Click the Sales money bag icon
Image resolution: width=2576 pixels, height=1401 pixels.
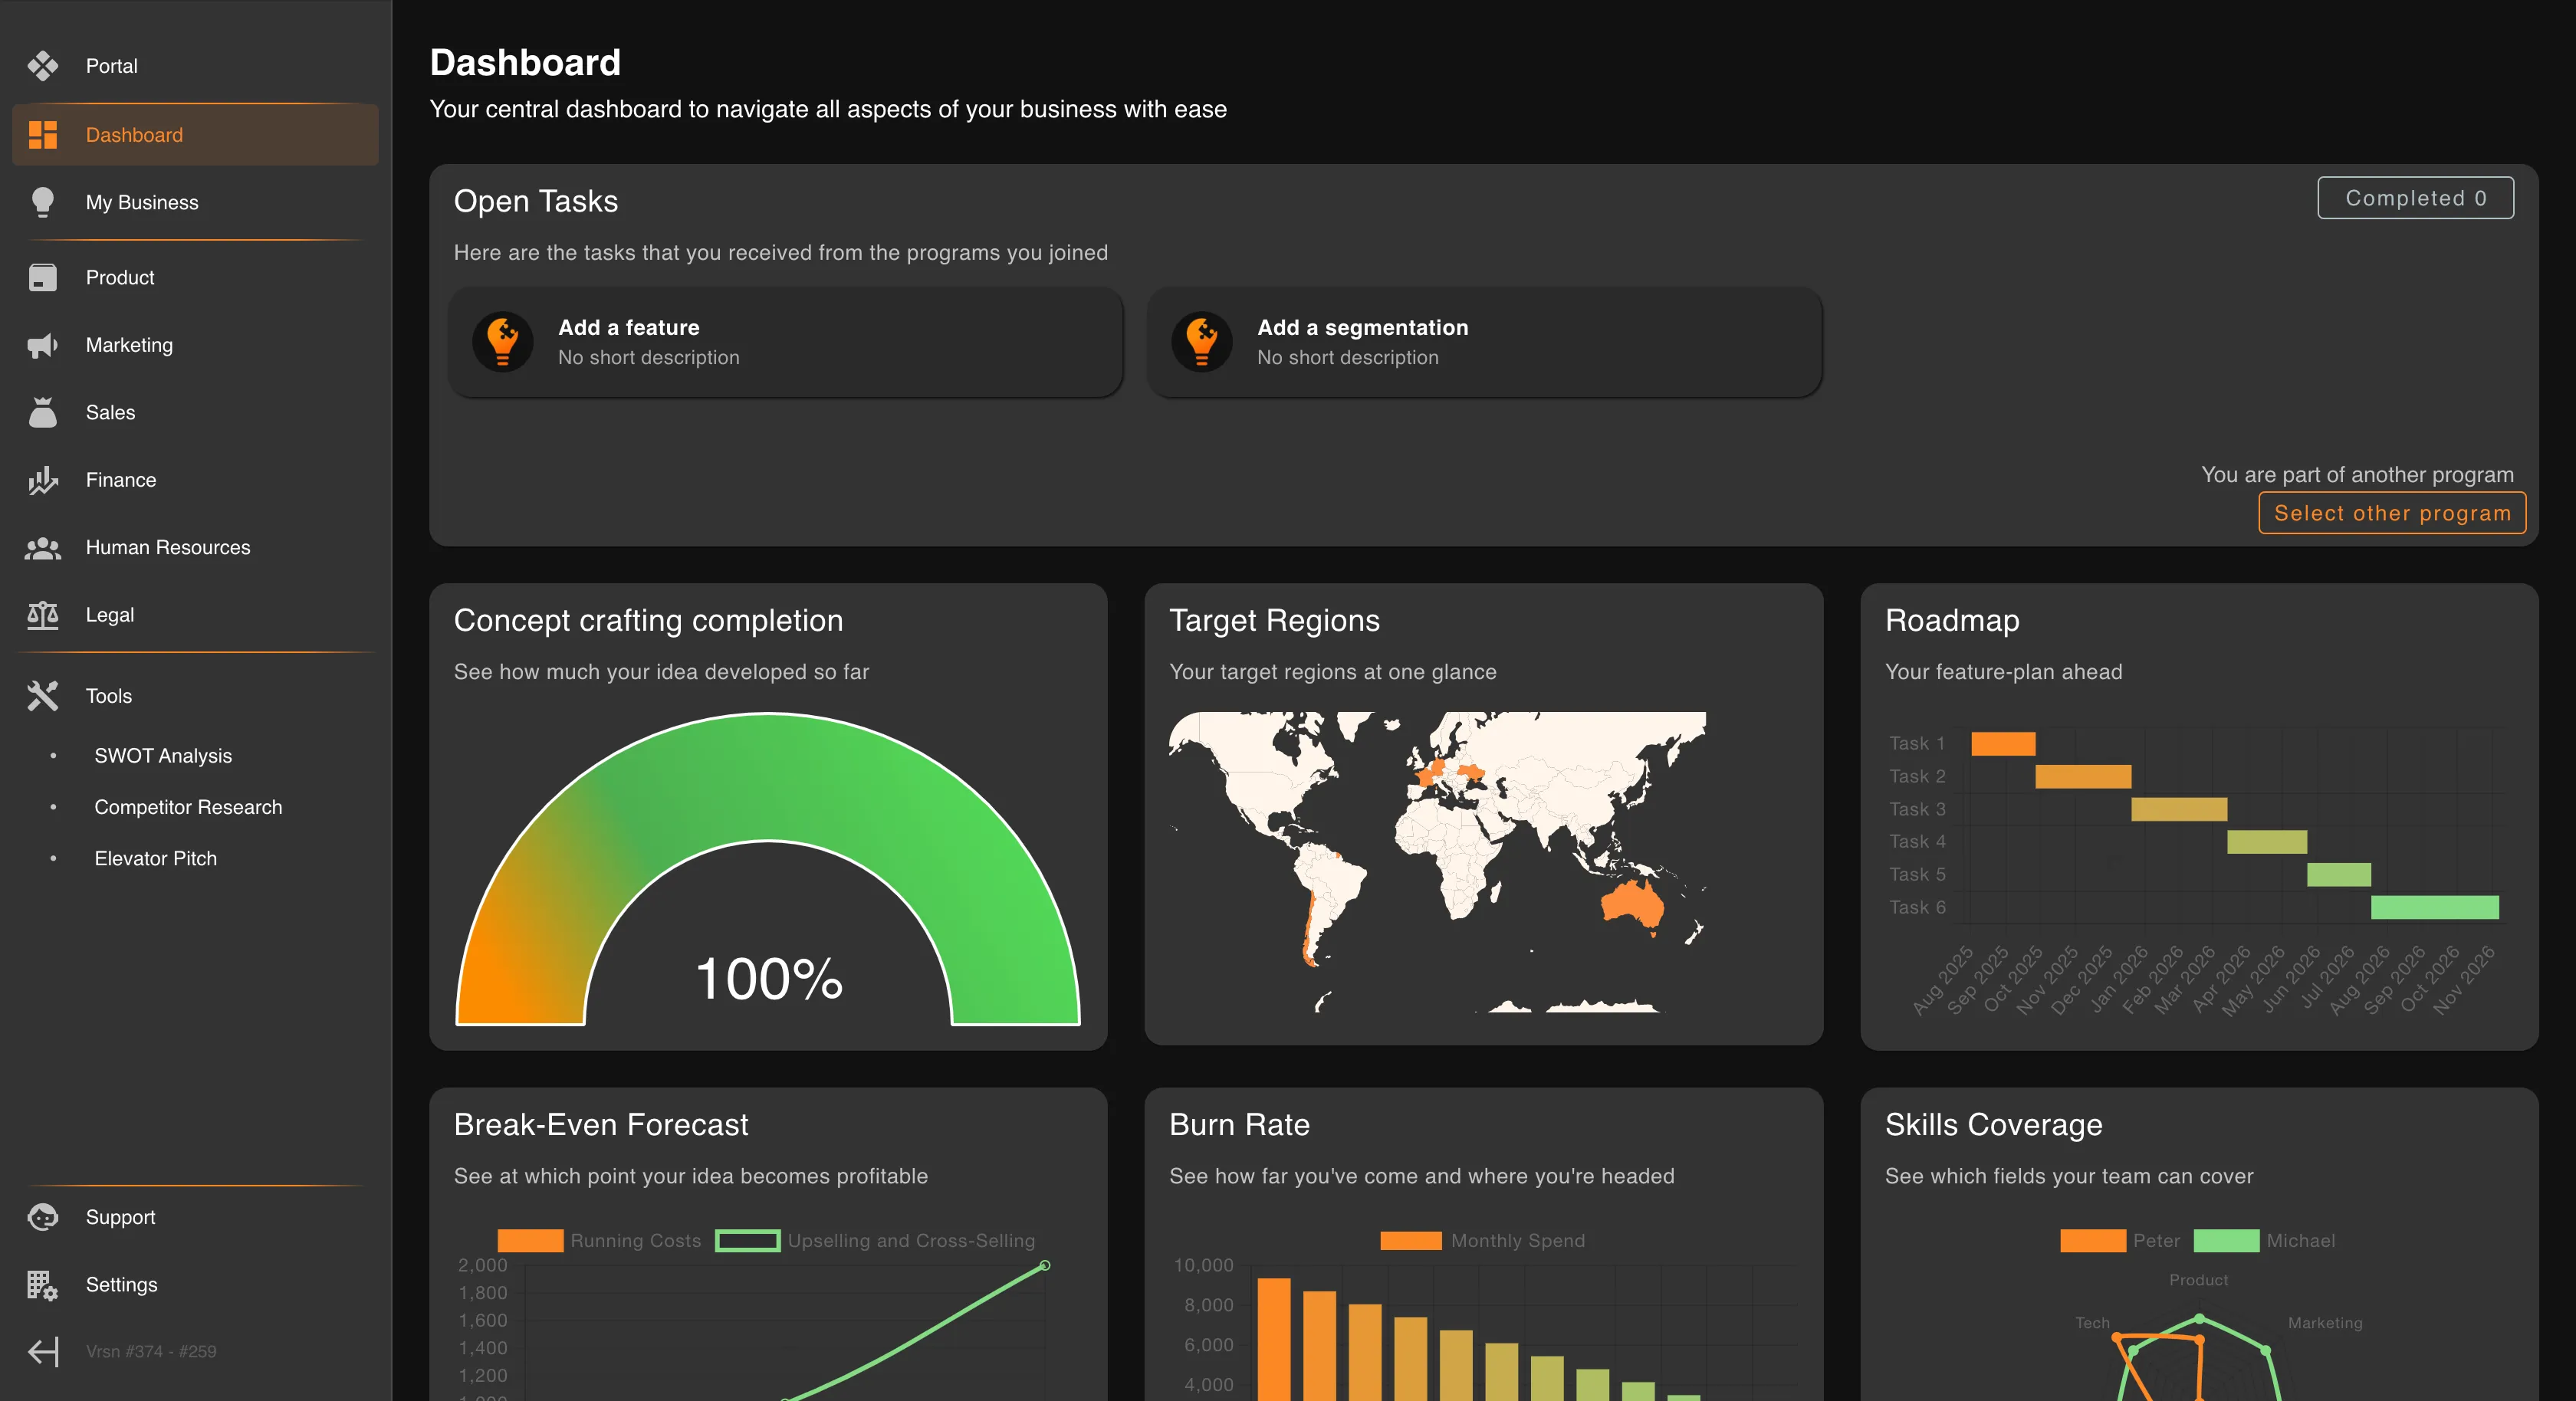tap(42, 412)
